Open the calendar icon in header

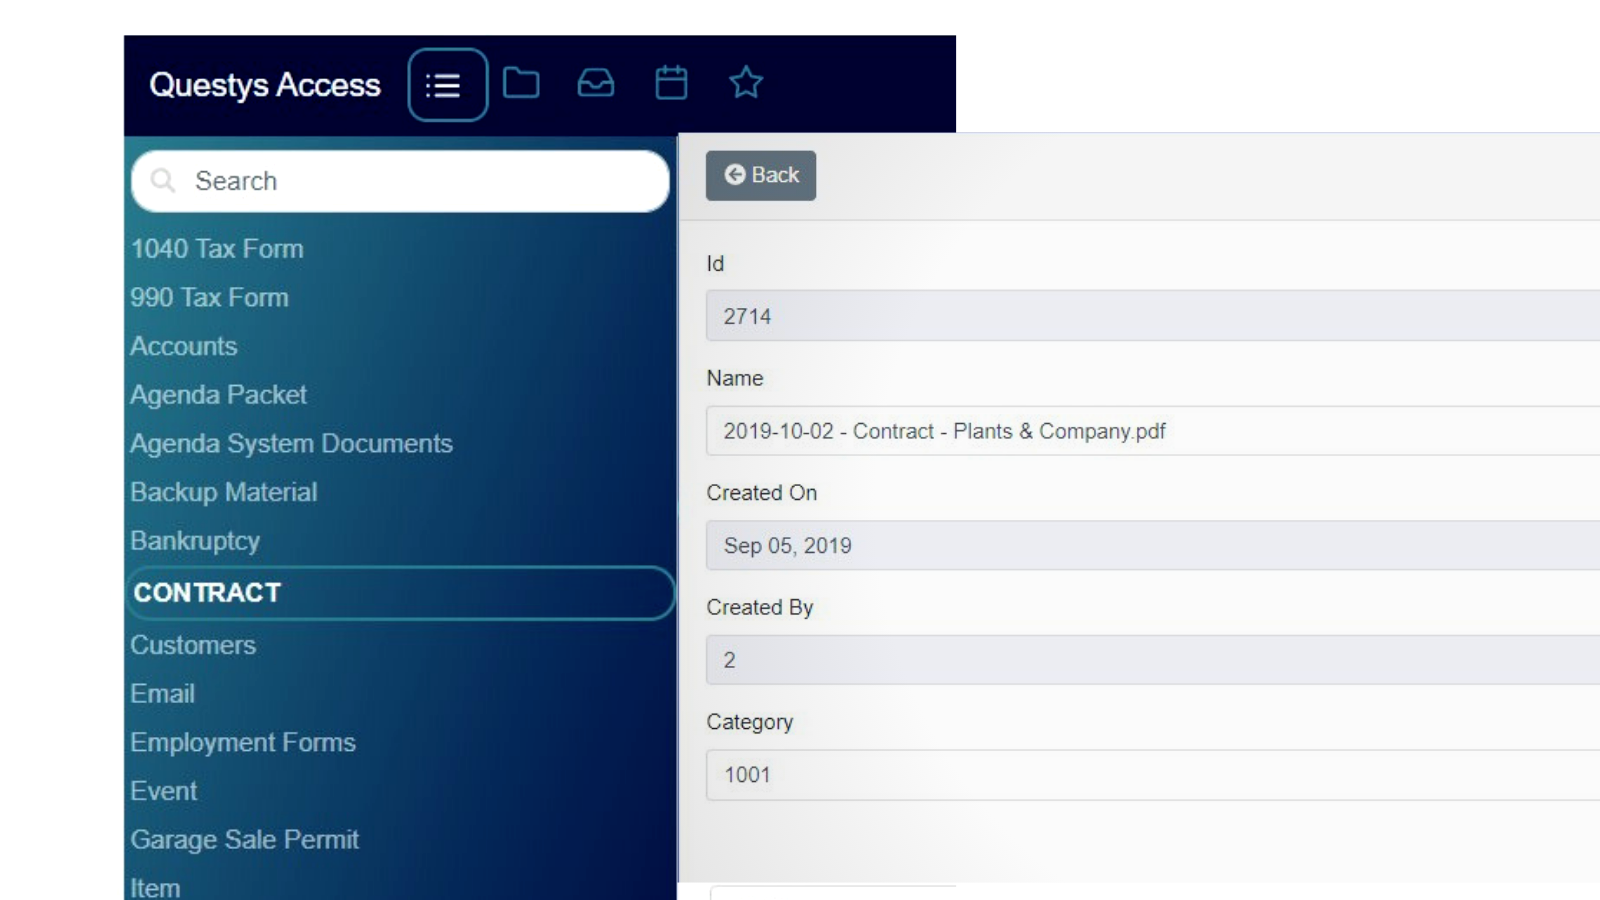tap(671, 83)
